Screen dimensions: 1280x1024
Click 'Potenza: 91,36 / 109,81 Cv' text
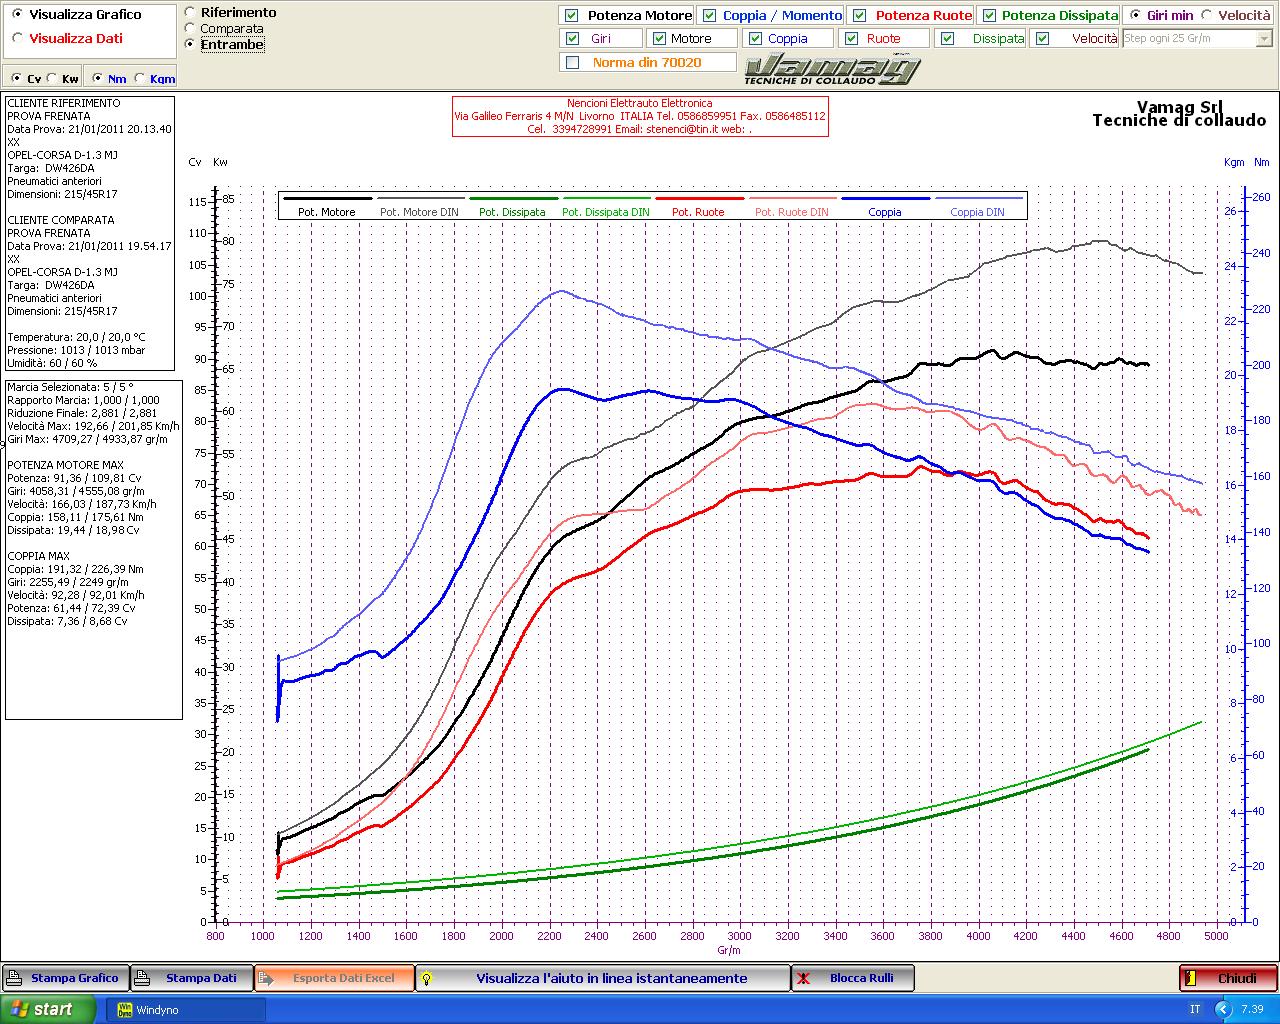click(75, 478)
